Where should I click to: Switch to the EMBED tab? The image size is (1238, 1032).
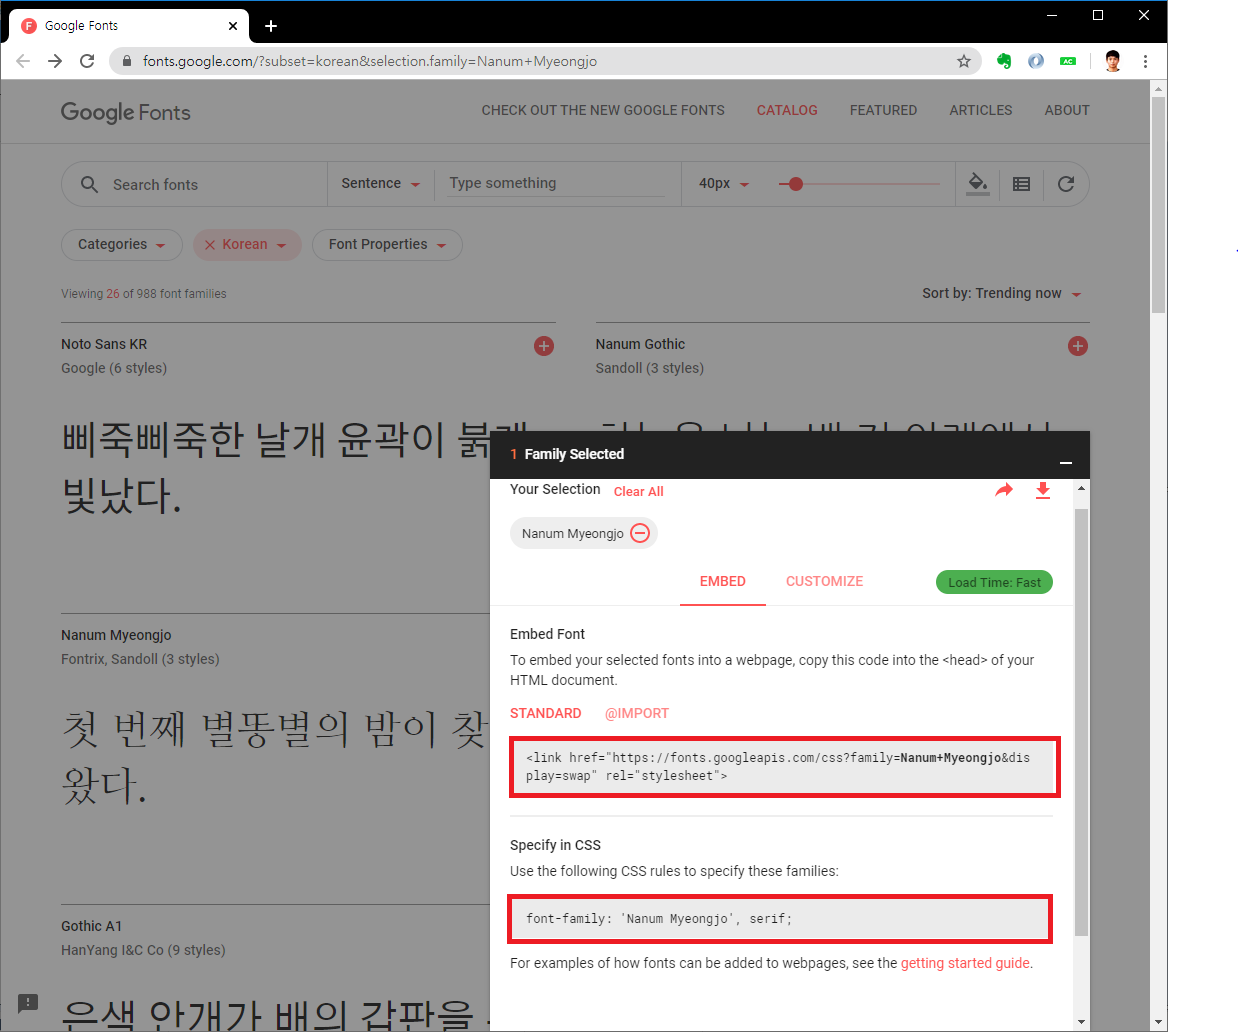(723, 581)
